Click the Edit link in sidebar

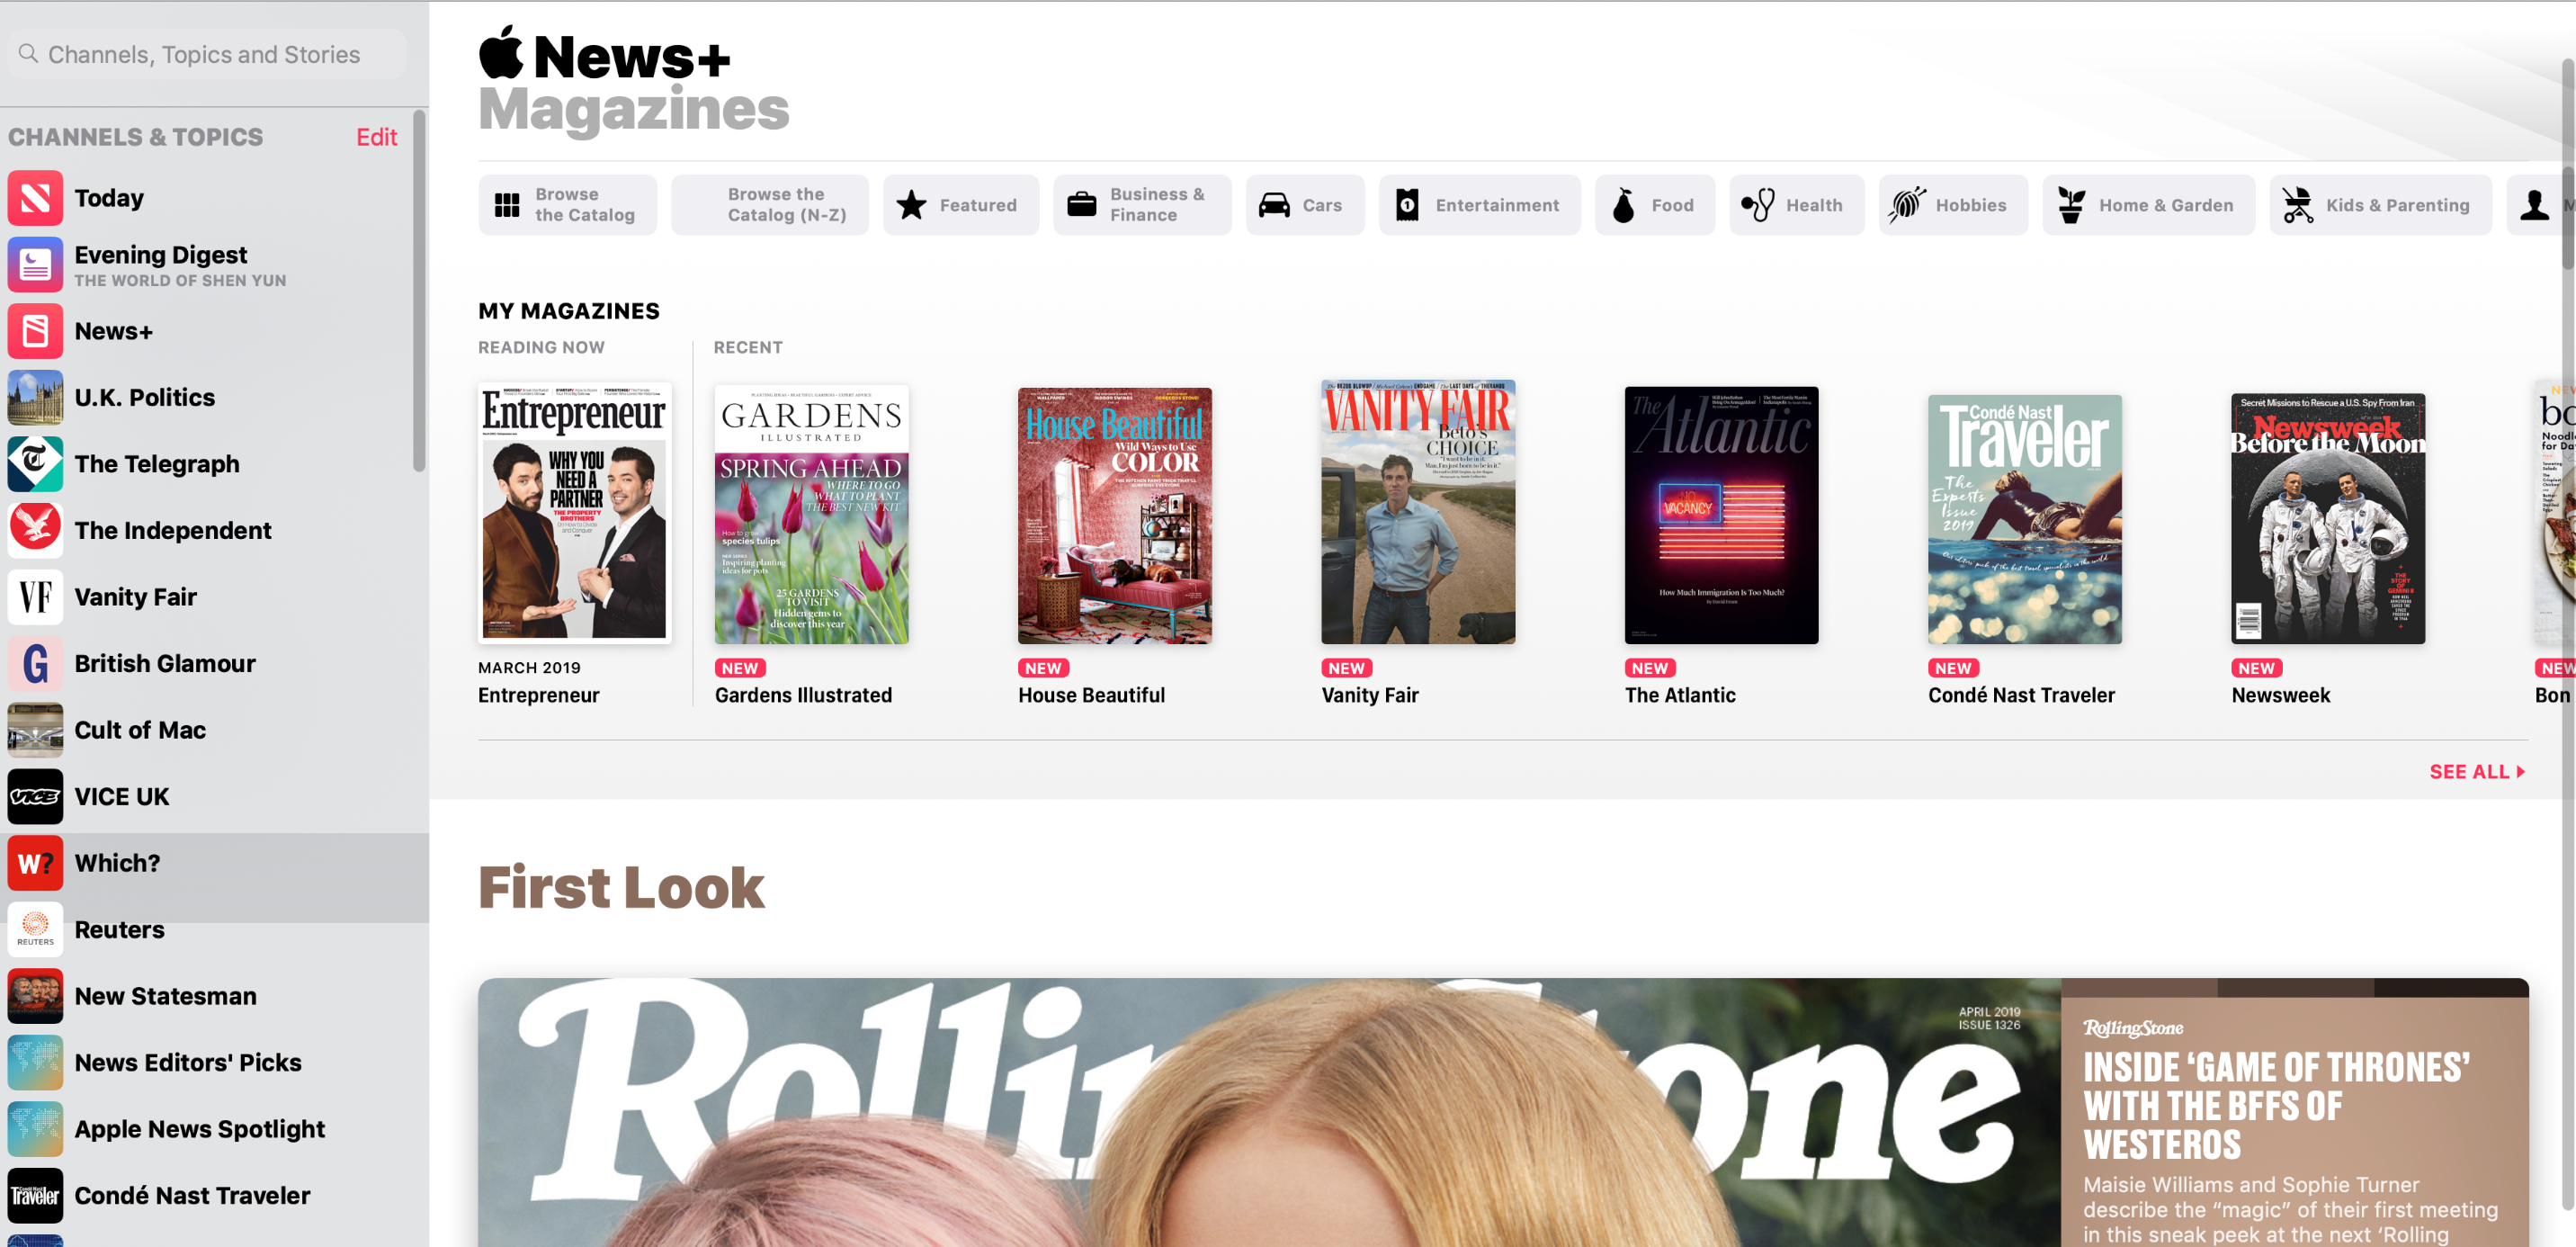[376, 137]
